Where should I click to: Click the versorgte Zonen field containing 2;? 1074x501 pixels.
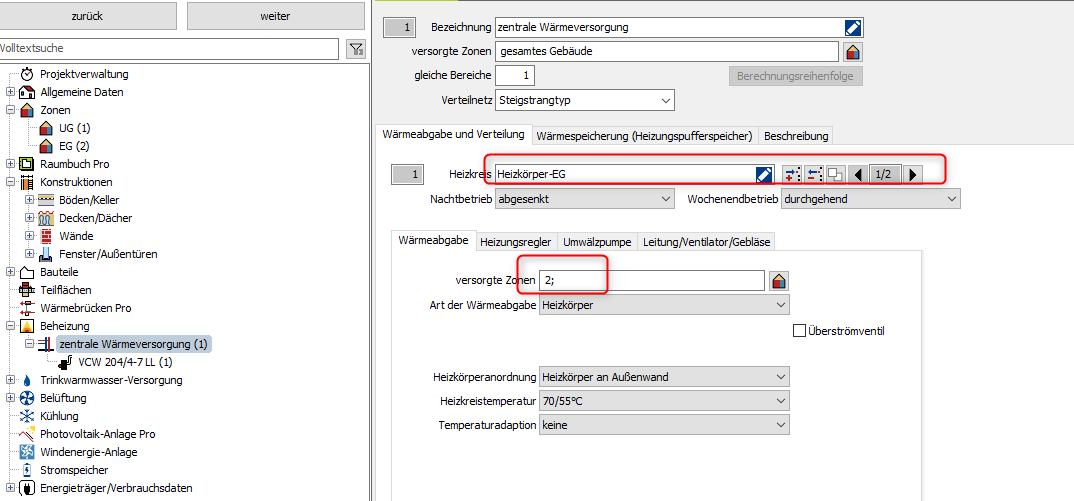(651, 280)
